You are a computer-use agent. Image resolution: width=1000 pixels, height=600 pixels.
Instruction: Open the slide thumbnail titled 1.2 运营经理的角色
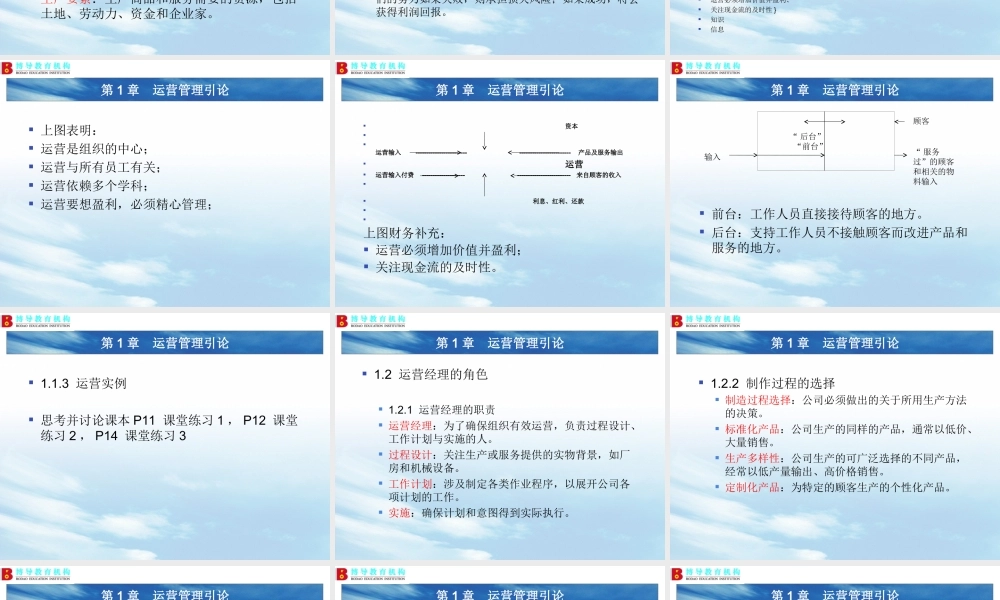point(500,436)
